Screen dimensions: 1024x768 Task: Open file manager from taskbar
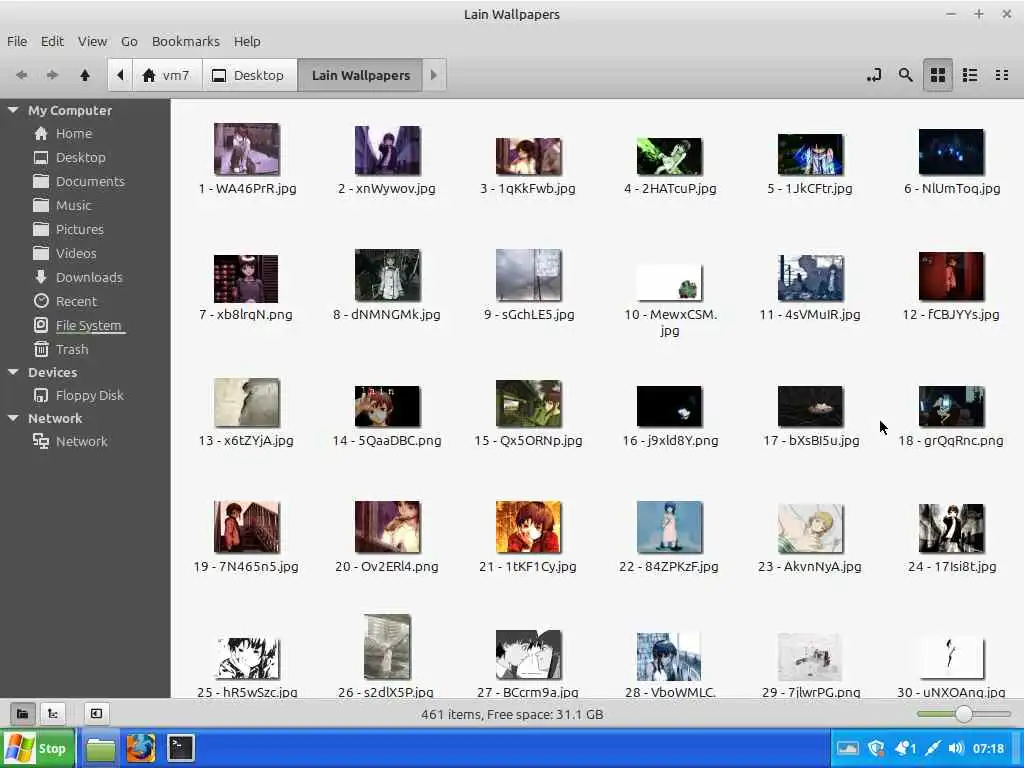coord(101,748)
